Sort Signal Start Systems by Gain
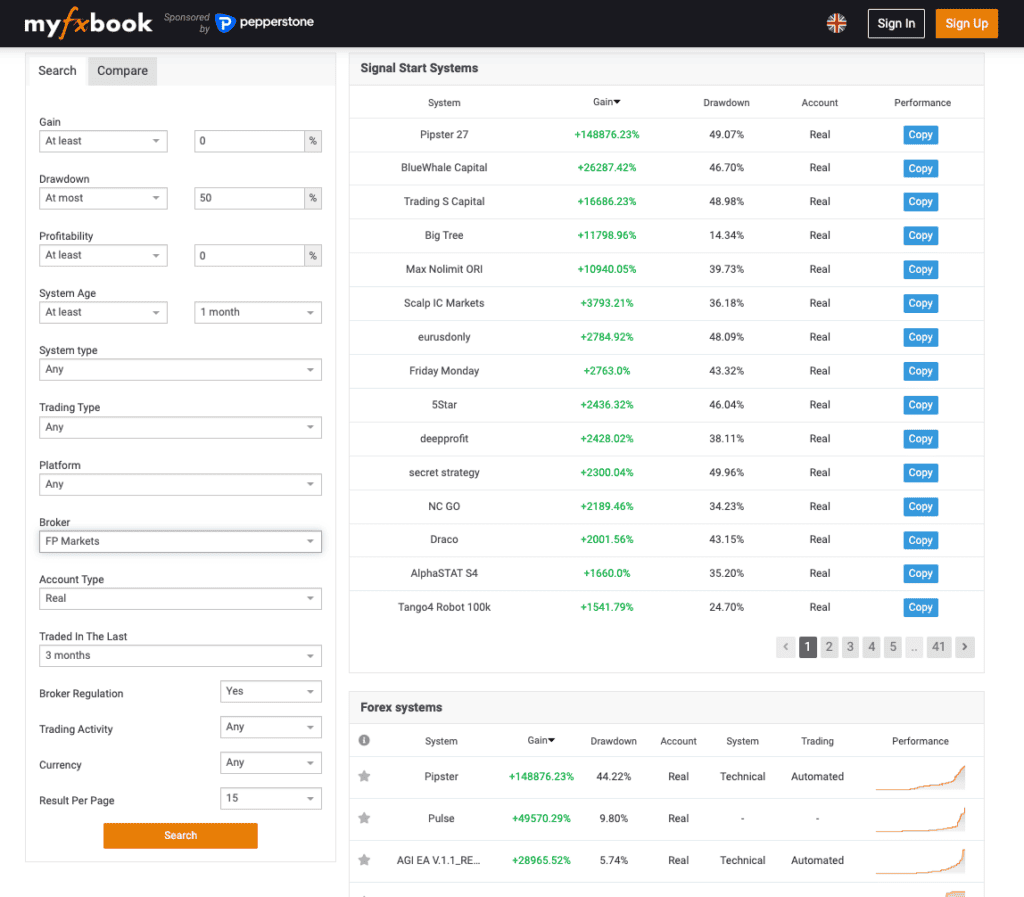Image resolution: width=1024 pixels, height=897 pixels. pyautogui.click(x=606, y=102)
